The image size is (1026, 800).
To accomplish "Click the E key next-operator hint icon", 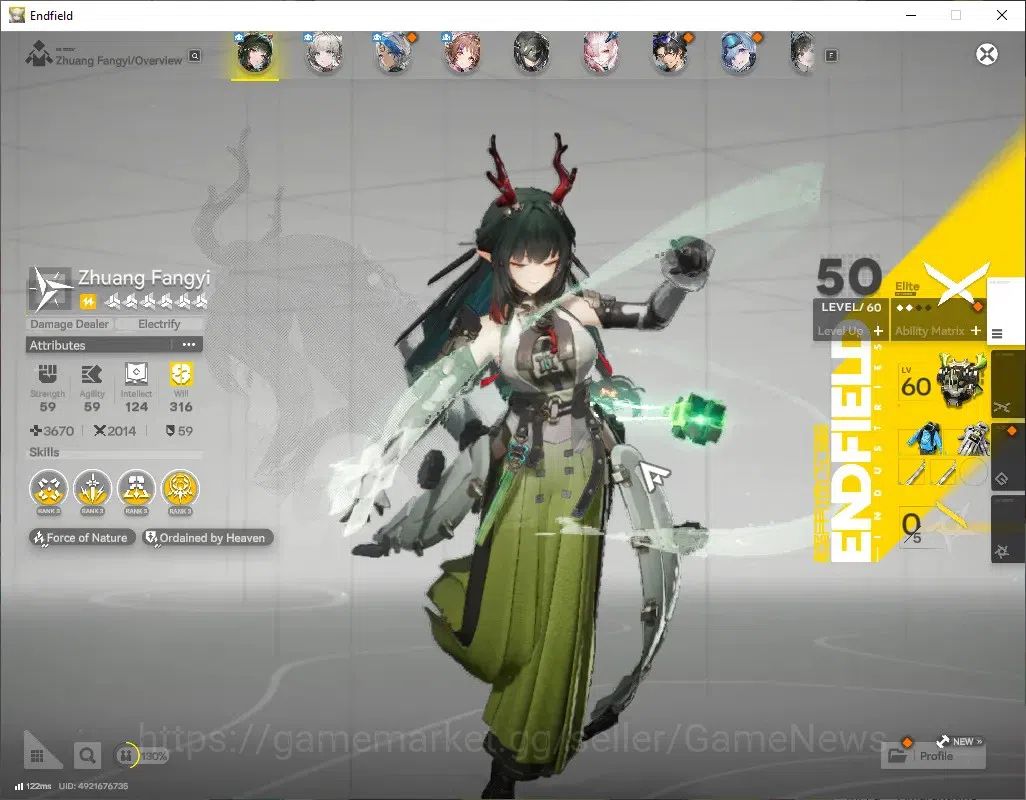I will pyautogui.click(x=831, y=56).
